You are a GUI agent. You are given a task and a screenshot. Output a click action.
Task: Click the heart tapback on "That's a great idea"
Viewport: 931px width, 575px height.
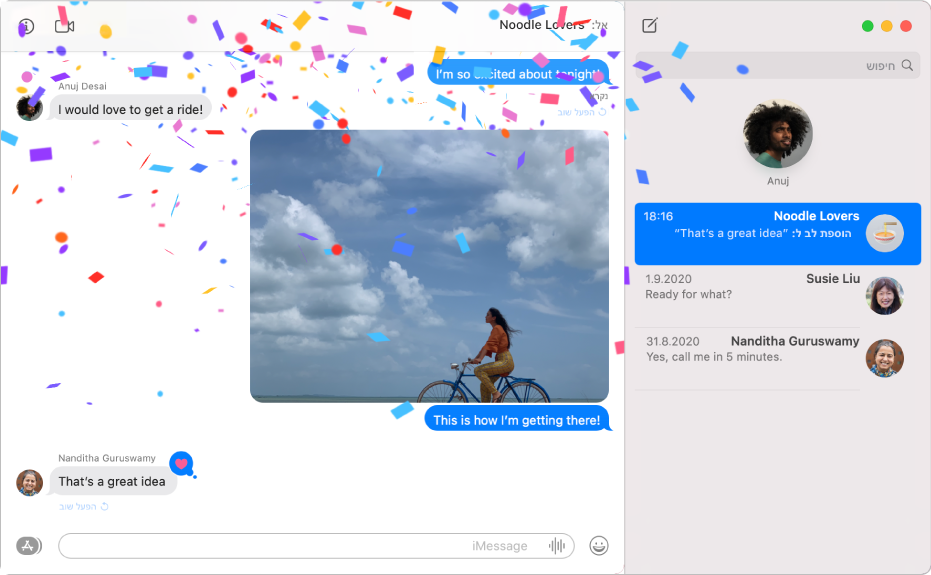click(182, 464)
